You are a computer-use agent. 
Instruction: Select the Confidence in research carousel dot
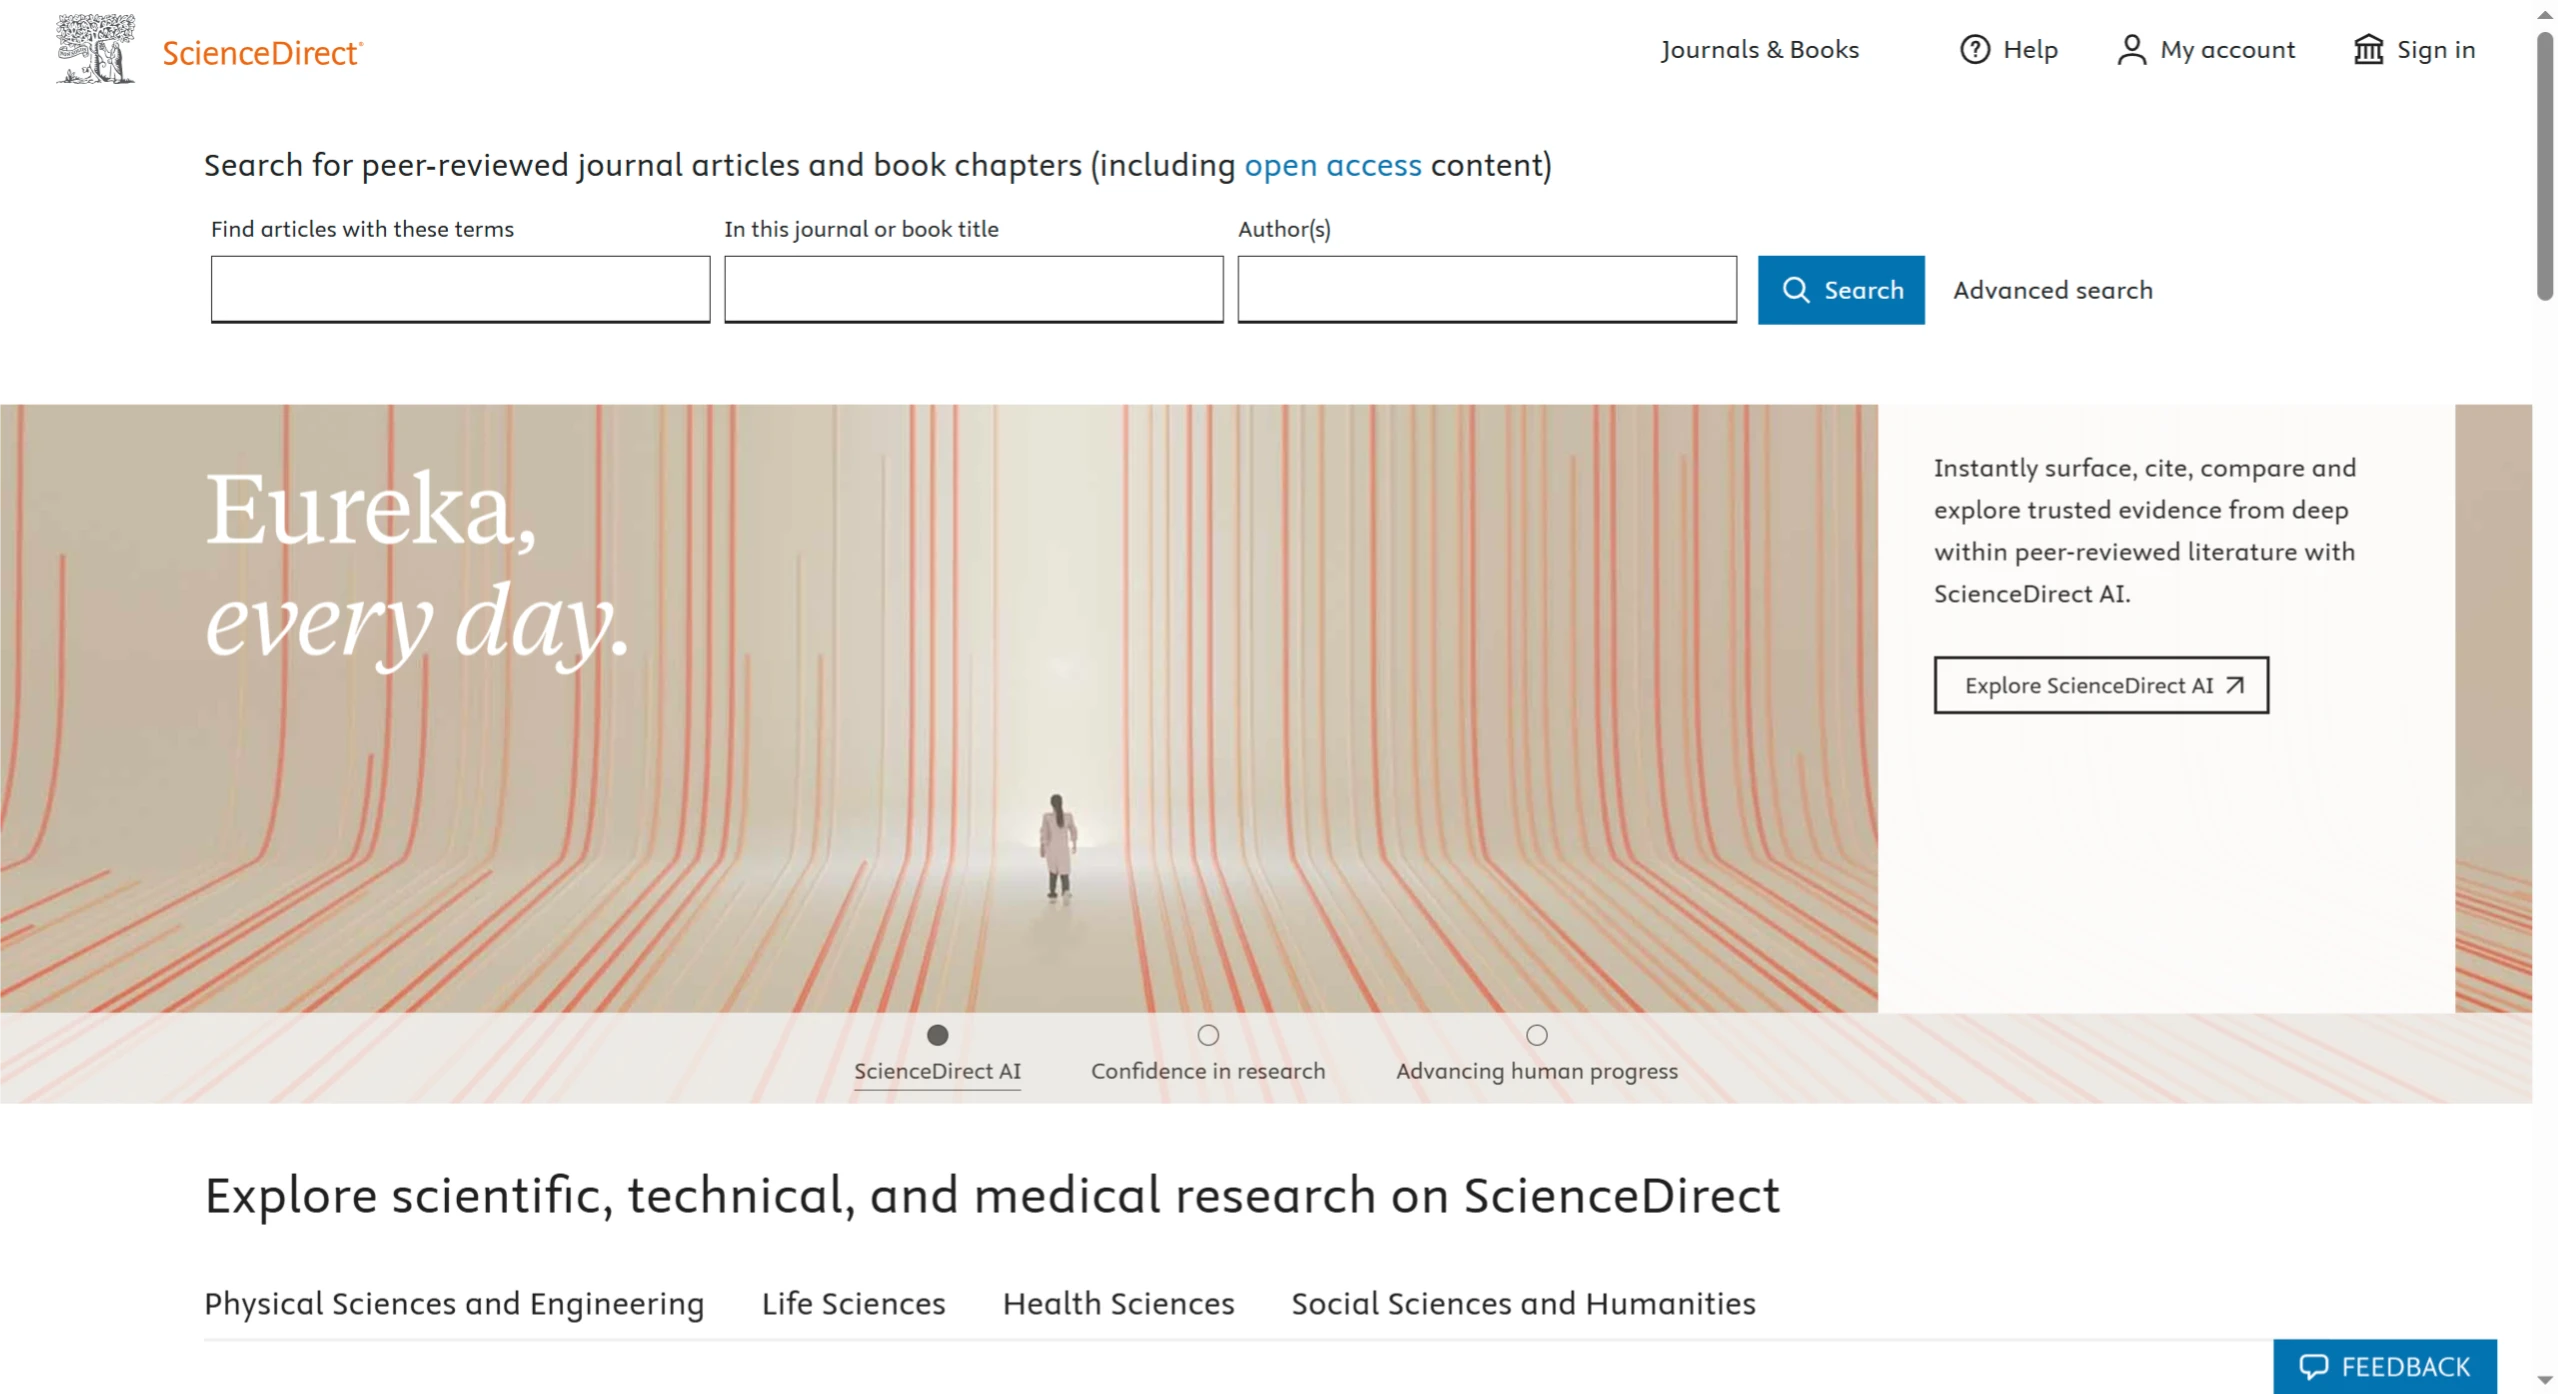click(1209, 1036)
